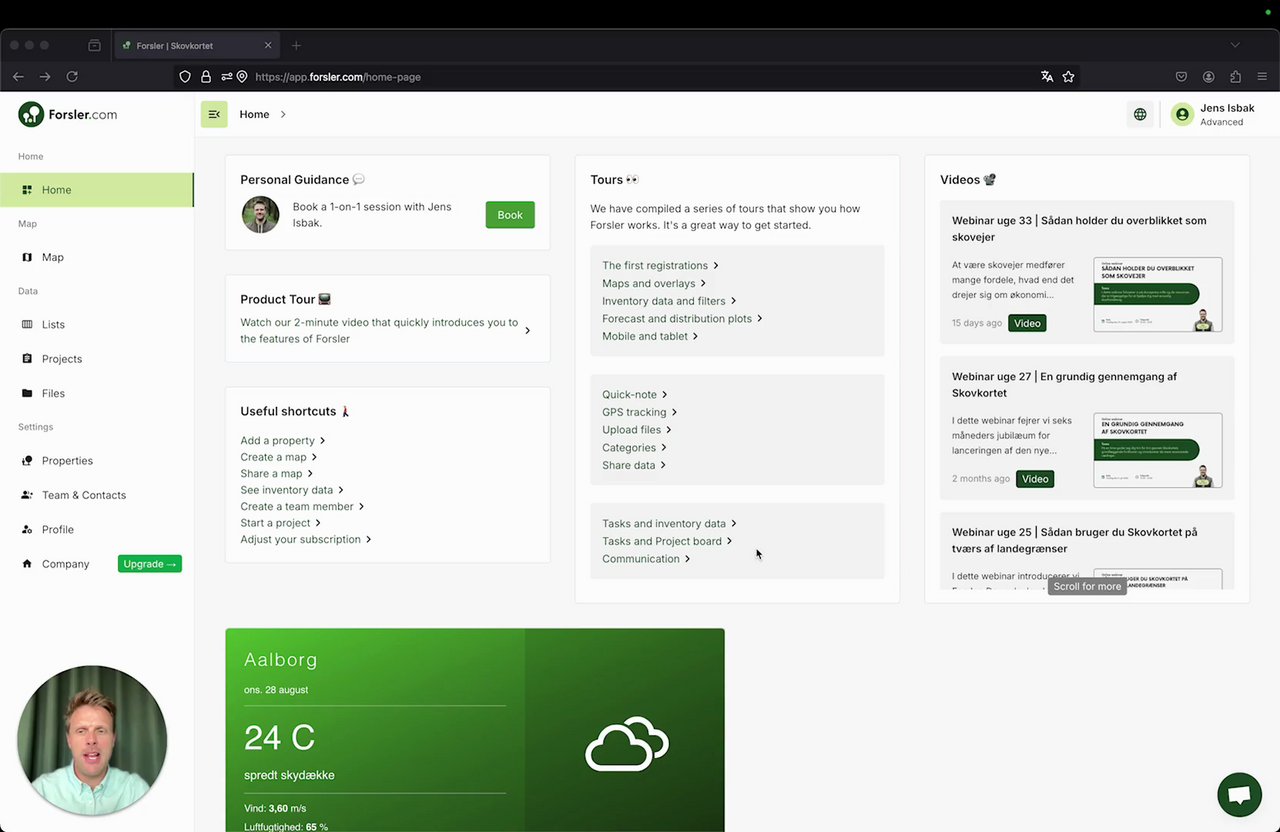The height and width of the screenshot is (832, 1280).
Task: Open the Share a map shortcut
Action: (276, 473)
